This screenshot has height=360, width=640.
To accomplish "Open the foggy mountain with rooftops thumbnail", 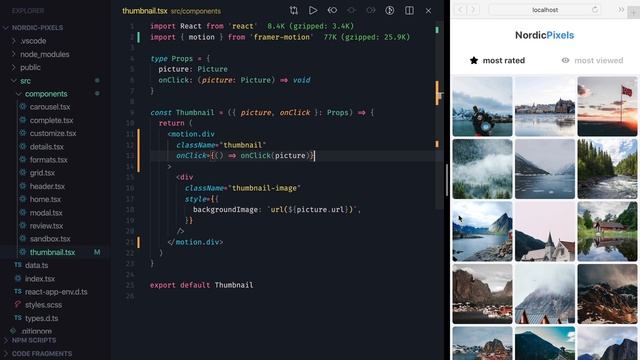I will (544, 294).
